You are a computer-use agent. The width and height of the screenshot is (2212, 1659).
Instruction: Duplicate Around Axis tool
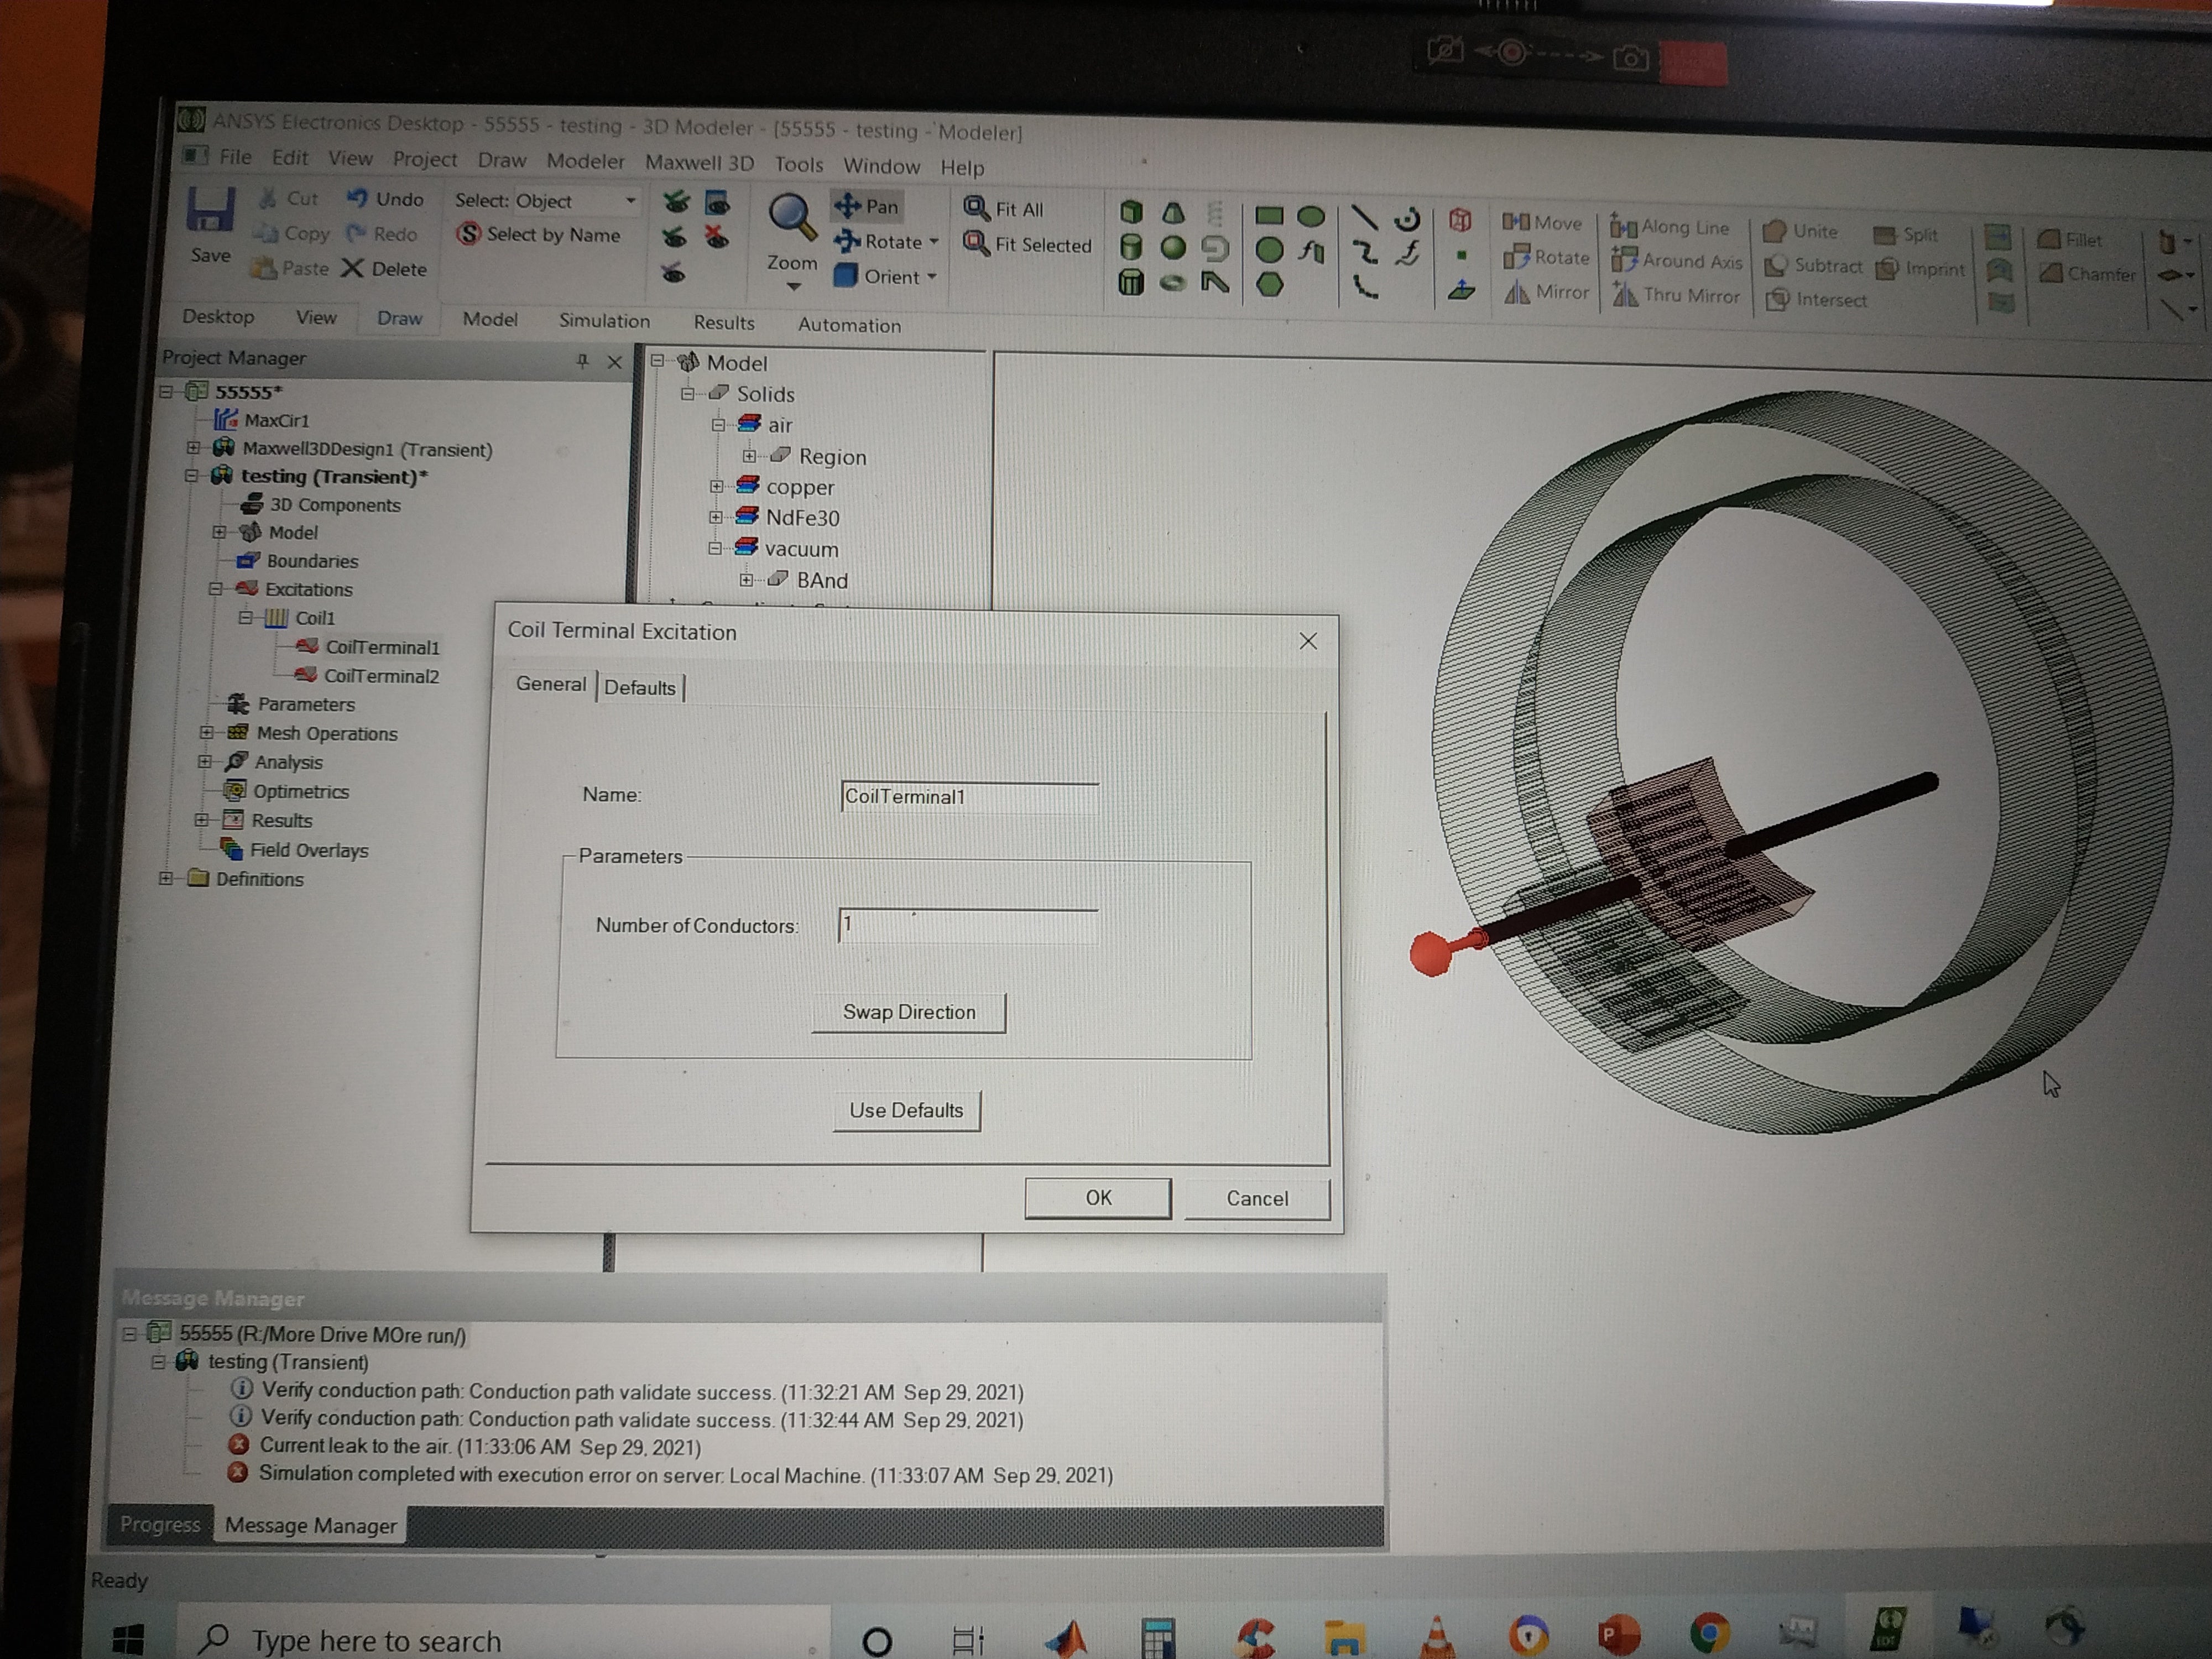(x=1677, y=261)
